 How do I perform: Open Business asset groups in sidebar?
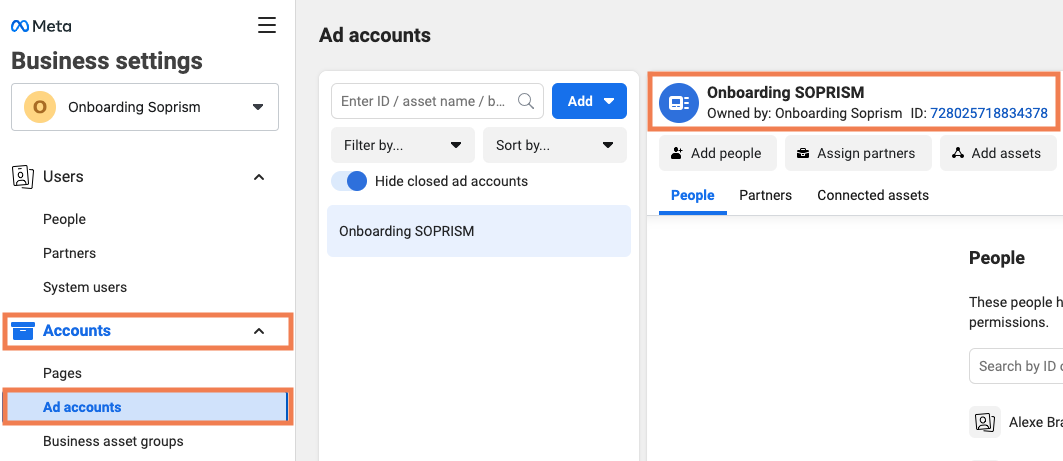(113, 441)
